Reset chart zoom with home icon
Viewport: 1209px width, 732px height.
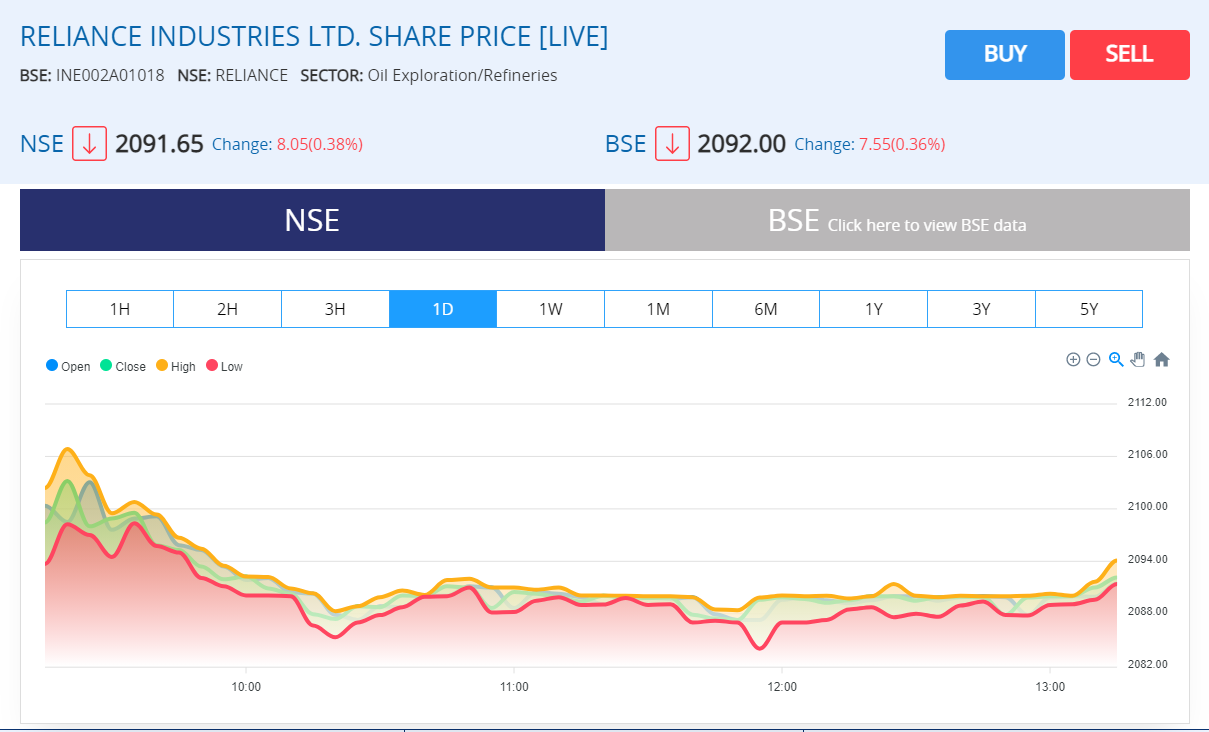click(x=1161, y=360)
